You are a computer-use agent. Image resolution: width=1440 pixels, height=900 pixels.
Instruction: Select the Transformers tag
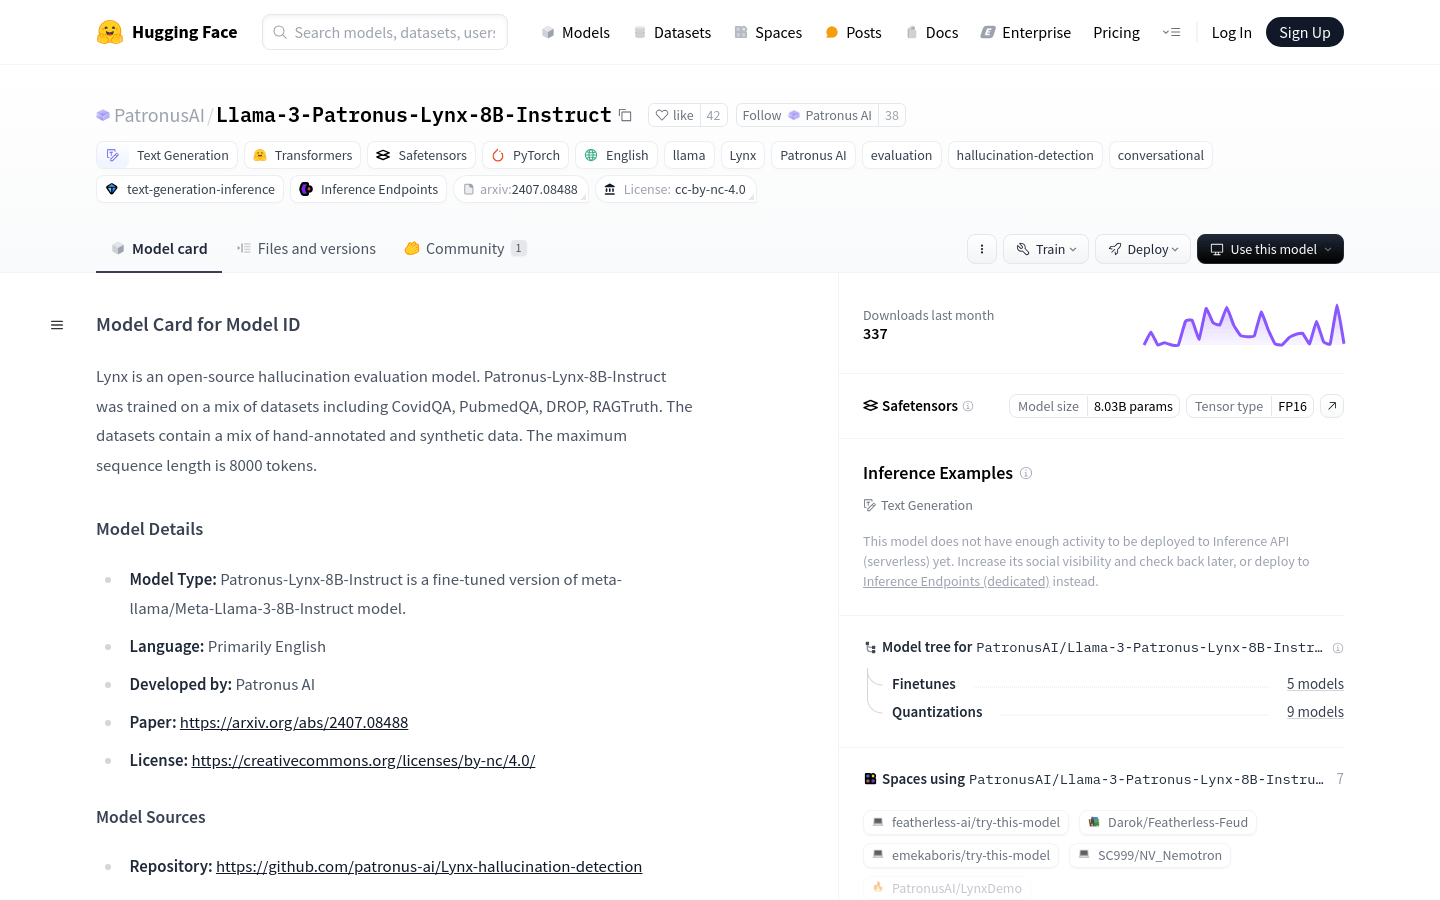coord(302,155)
